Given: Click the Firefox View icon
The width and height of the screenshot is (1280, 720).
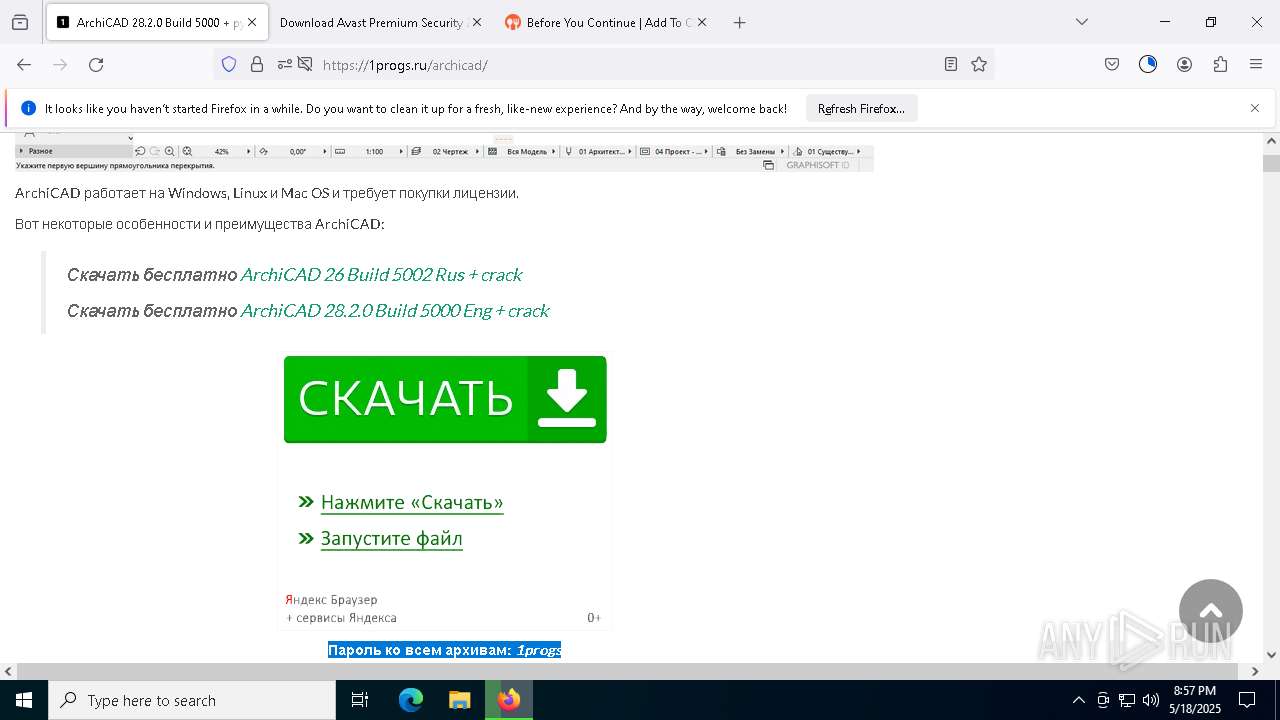Looking at the screenshot, I should pyautogui.click(x=20, y=22).
